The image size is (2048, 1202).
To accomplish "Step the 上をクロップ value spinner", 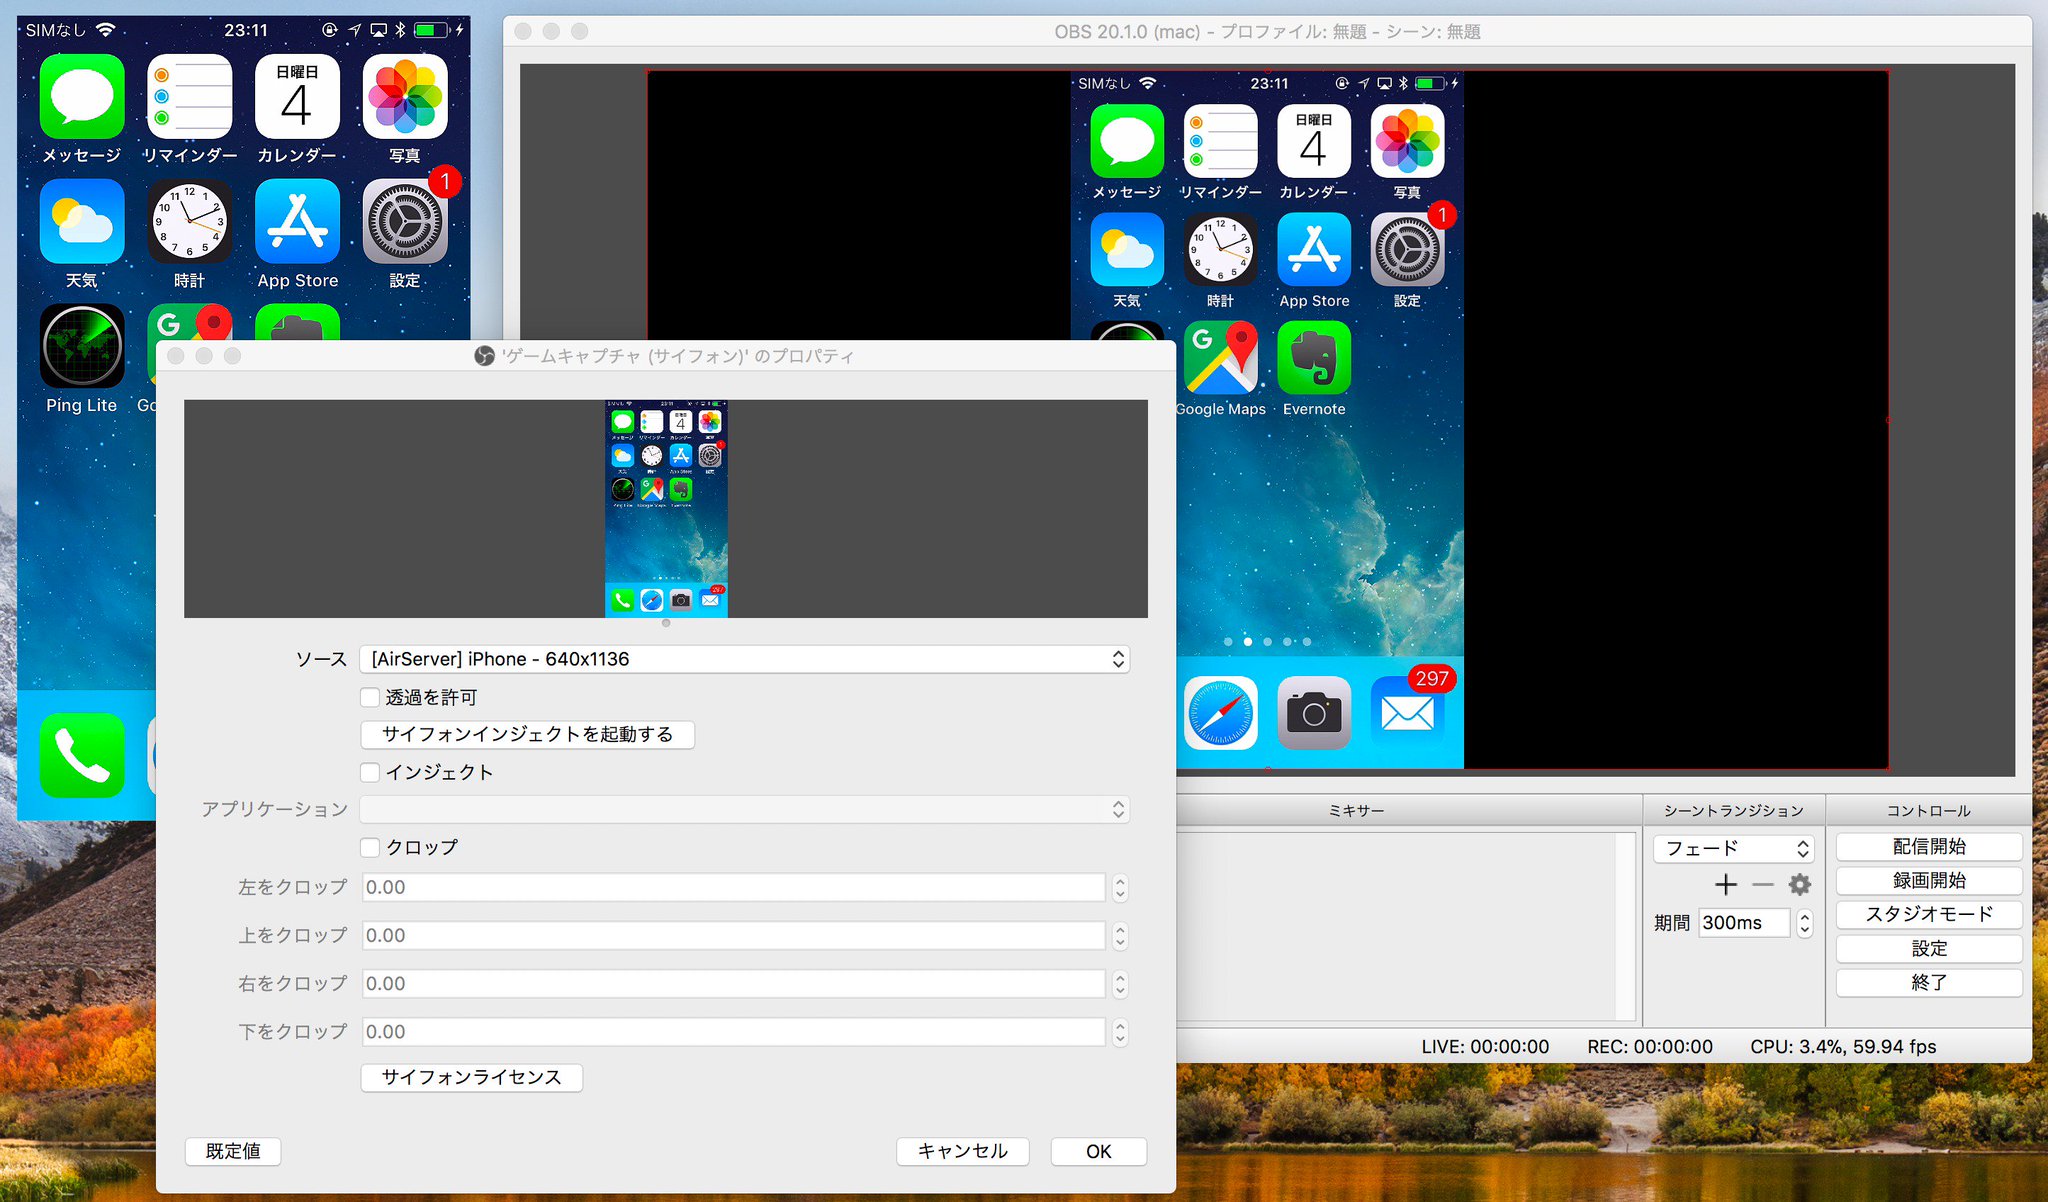I will tap(1120, 936).
